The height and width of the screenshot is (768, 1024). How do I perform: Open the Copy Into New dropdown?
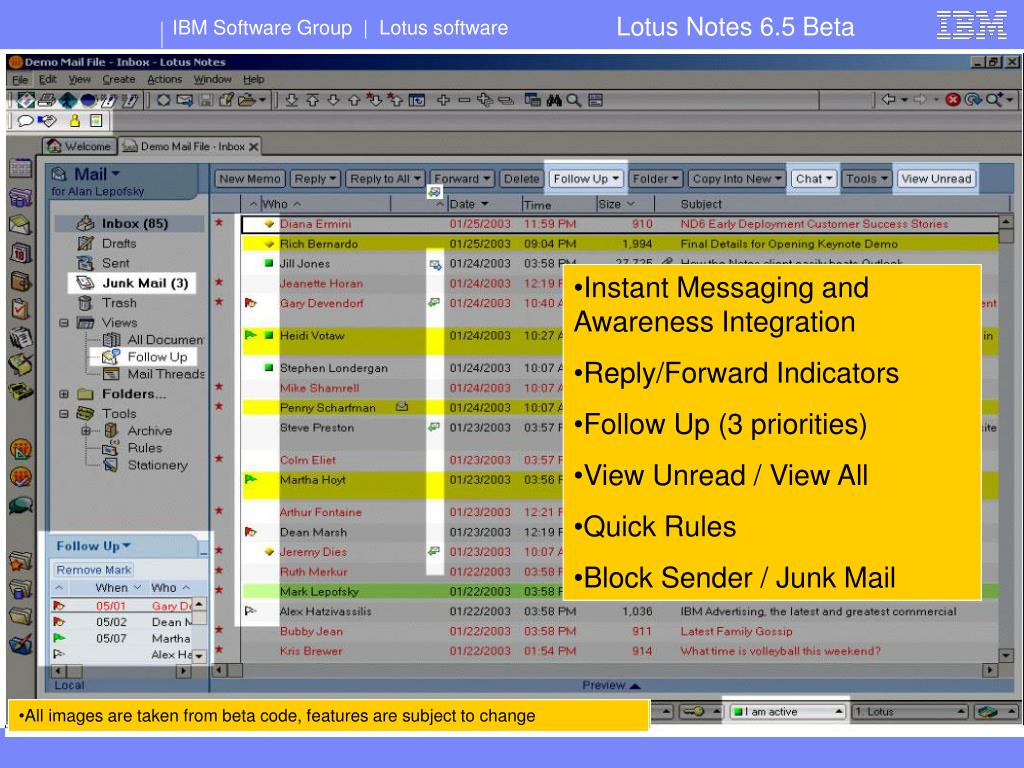click(737, 179)
